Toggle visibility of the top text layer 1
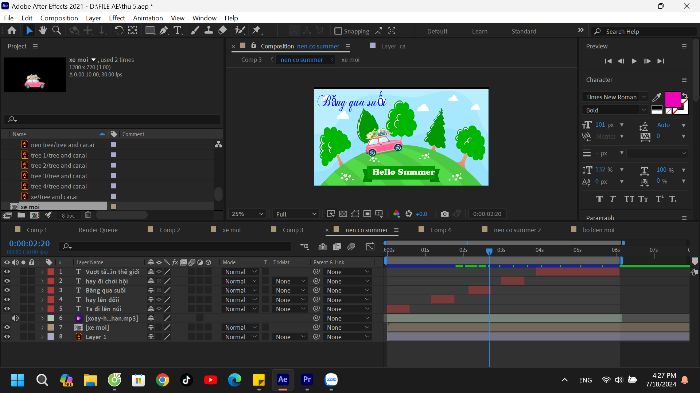Image resolution: width=700 pixels, height=393 pixels. coord(7,272)
